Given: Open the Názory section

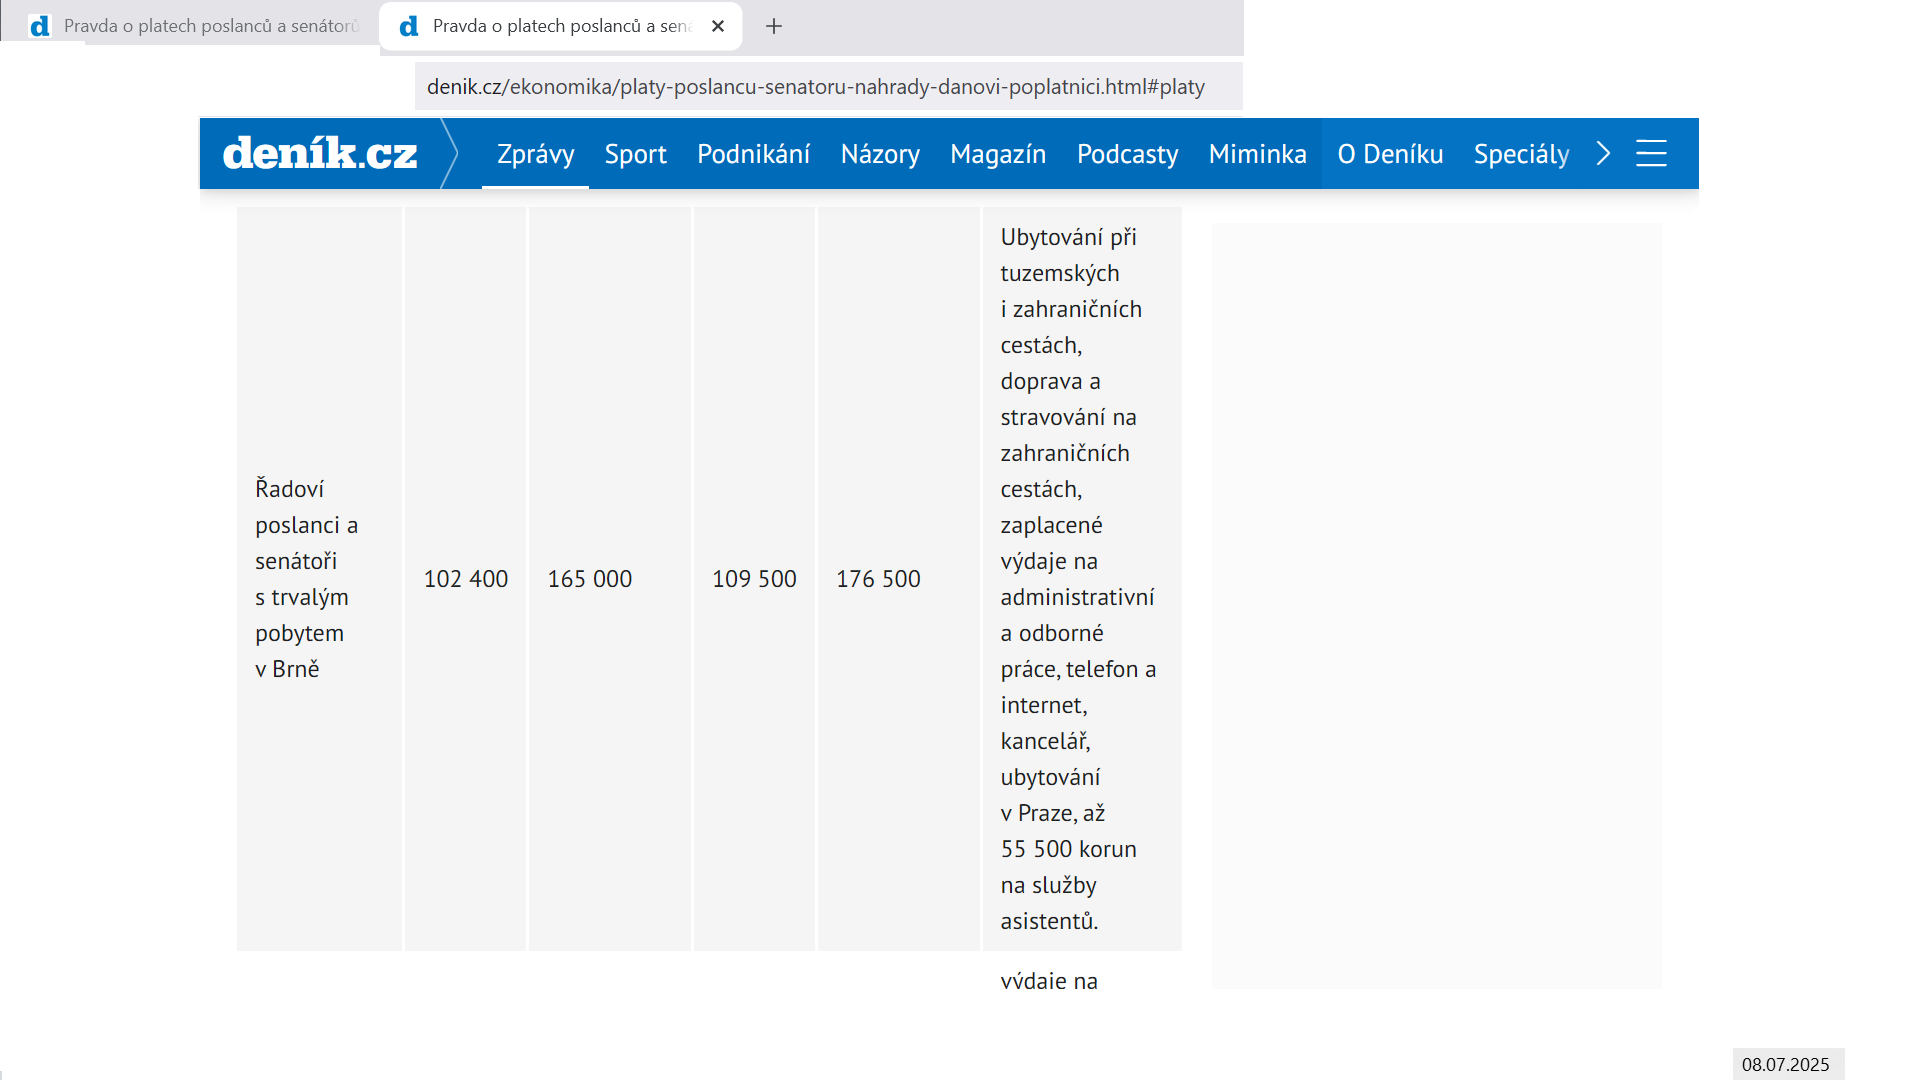Looking at the screenshot, I should [x=880, y=154].
